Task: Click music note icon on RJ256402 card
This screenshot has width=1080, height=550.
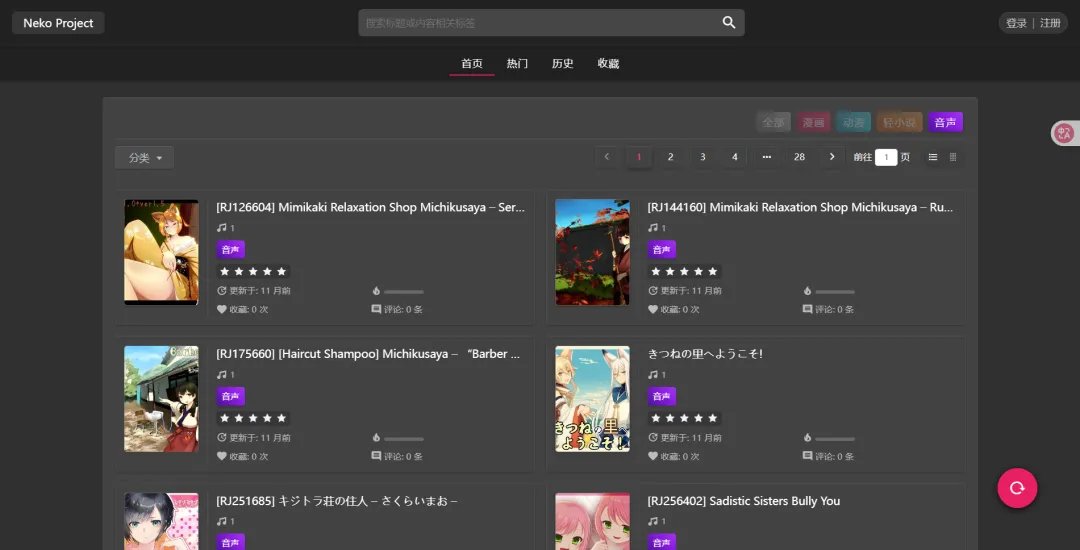Action: tap(653, 521)
